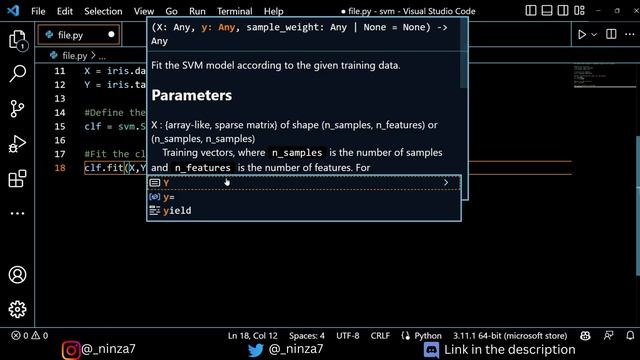Click the breadcrumb ellipsis after file.py
The image size is (640, 360).
102,56
